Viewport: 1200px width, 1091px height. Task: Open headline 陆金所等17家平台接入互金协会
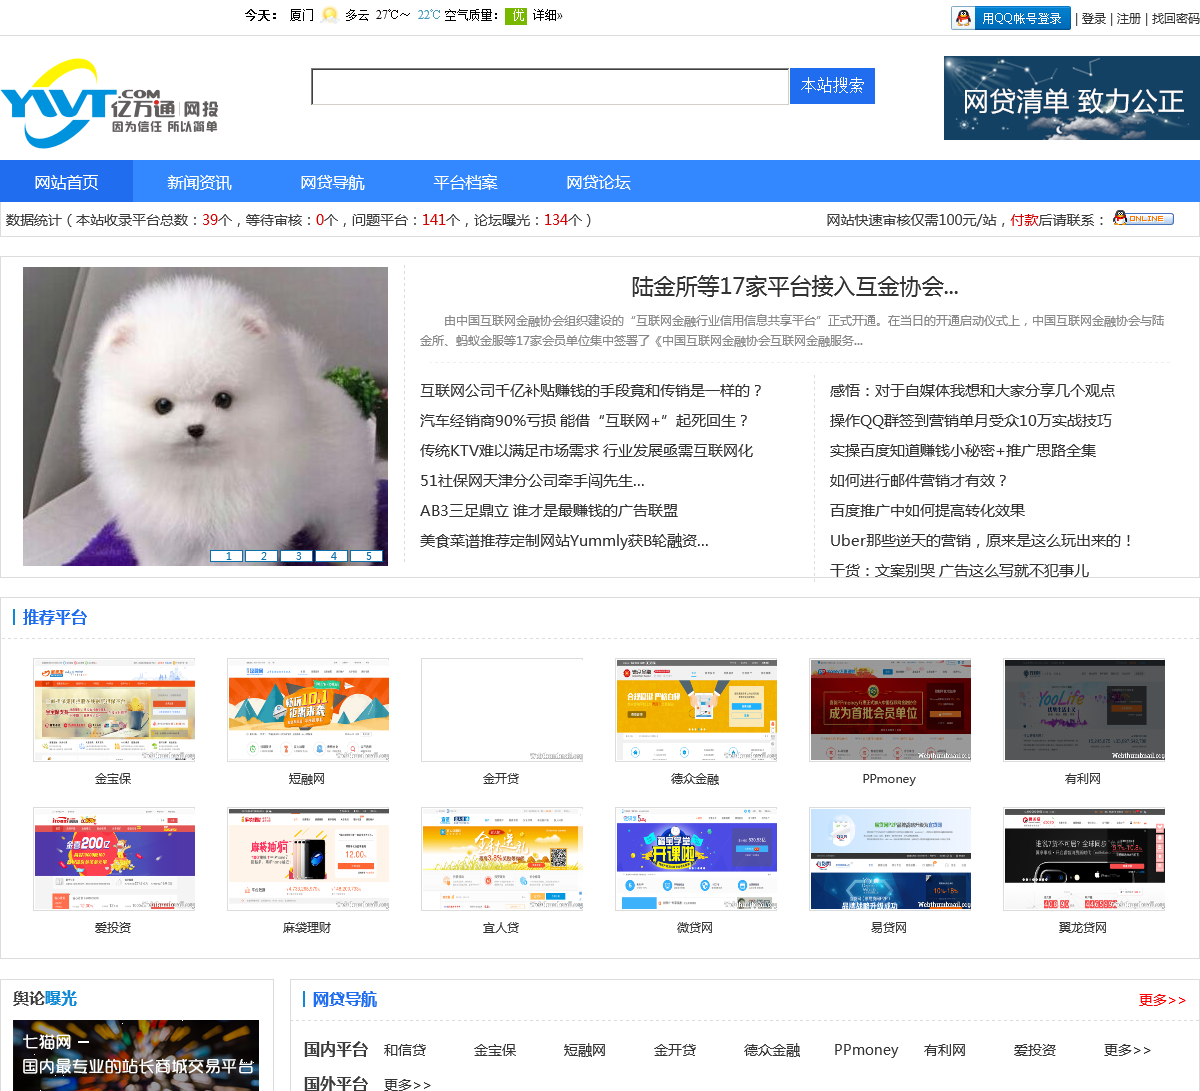coord(795,287)
